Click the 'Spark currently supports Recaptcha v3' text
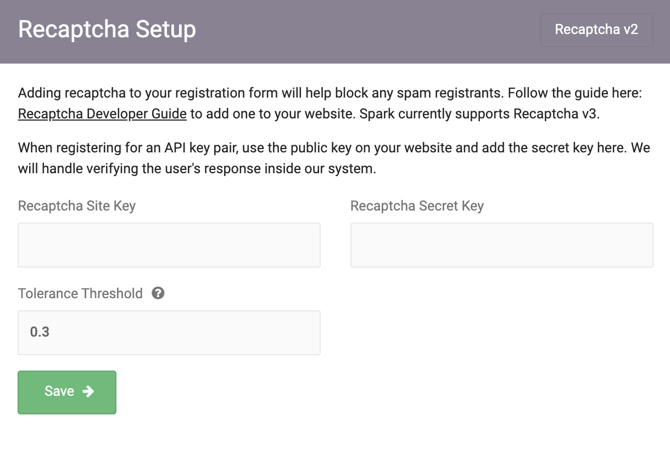The width and height of the screenshot is (670, 455). (x=468, y=114)
